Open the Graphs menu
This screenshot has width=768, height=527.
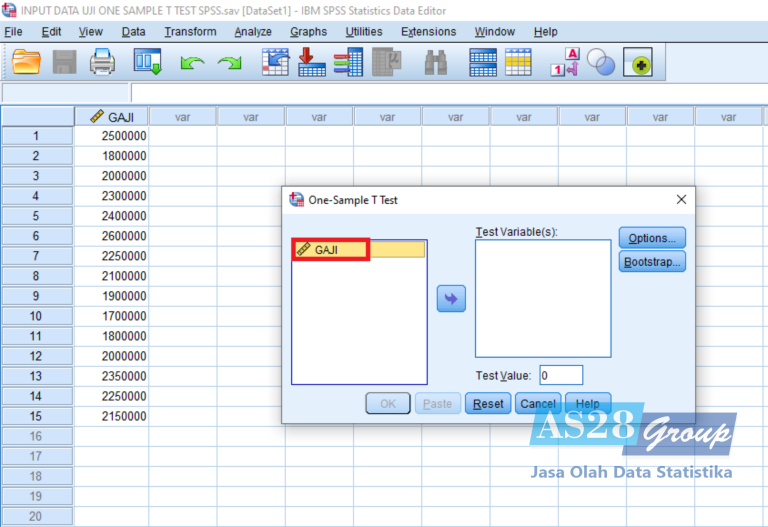[x=308, y=32]
